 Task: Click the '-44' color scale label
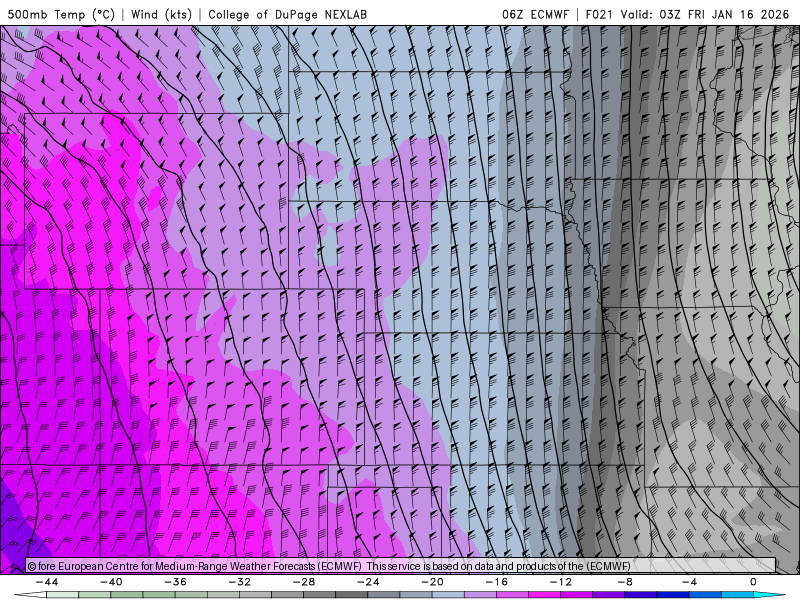click(47, 582)
